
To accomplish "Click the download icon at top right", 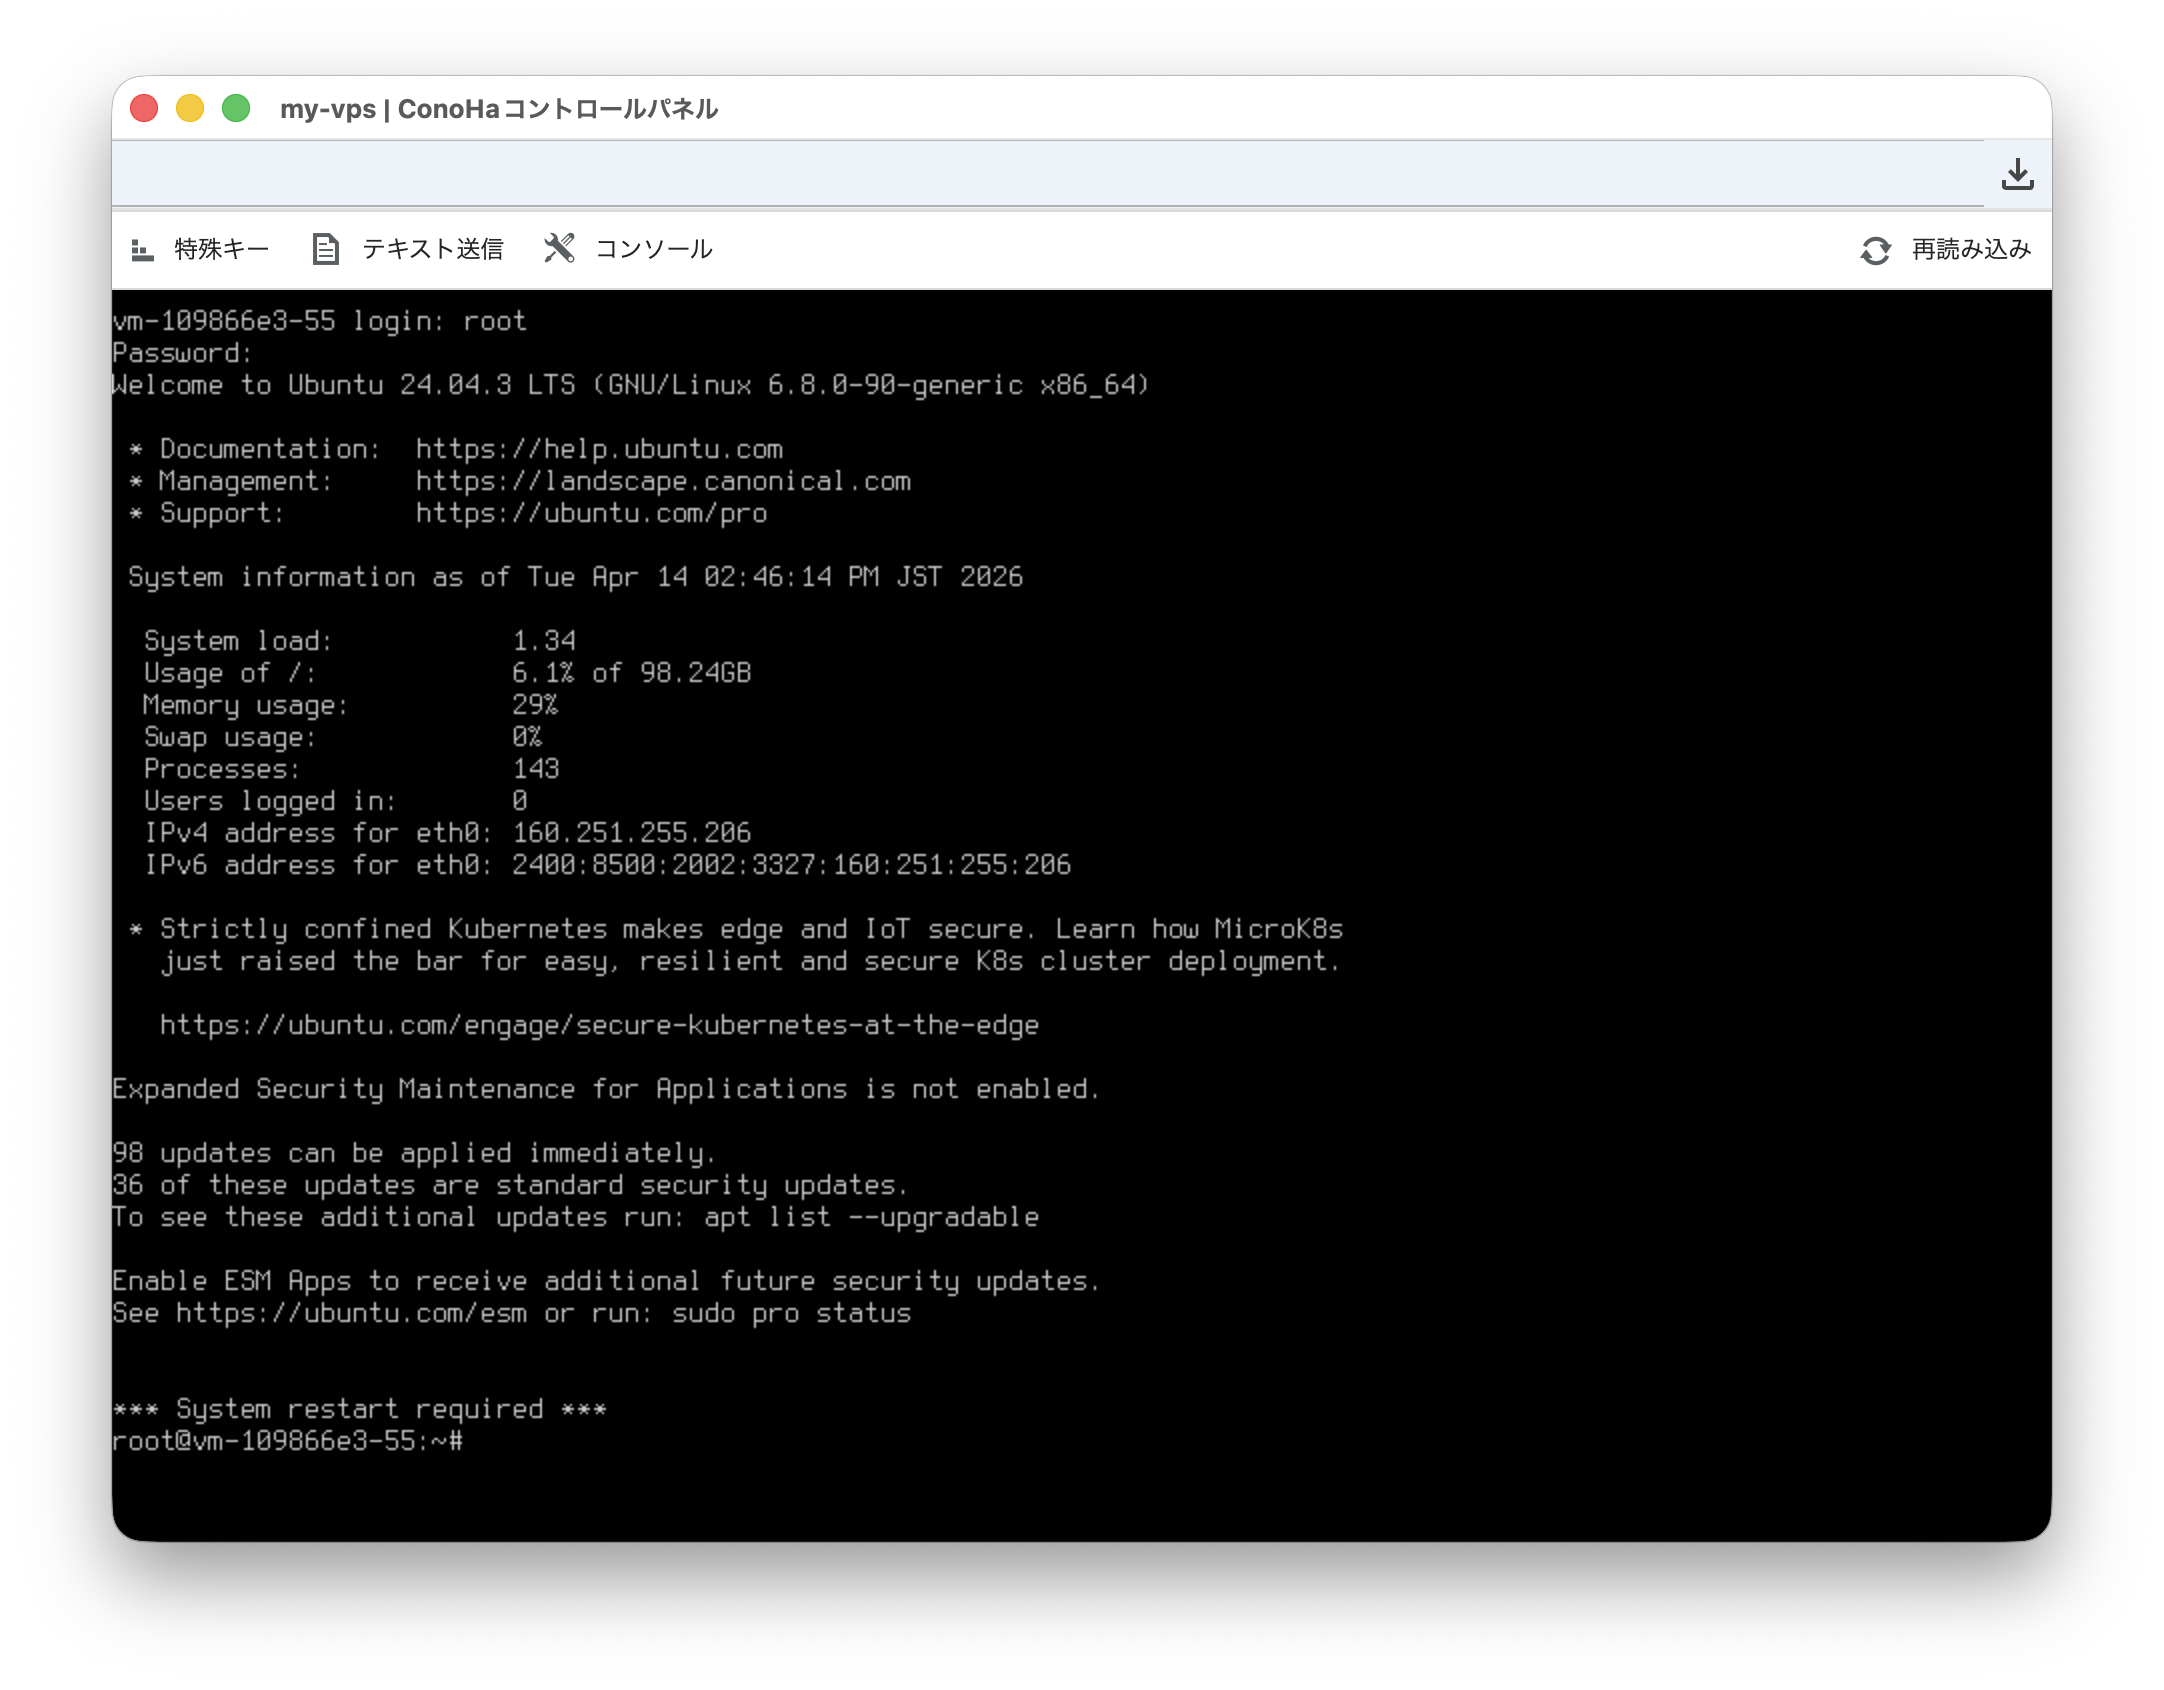I will click(2017, 174).
